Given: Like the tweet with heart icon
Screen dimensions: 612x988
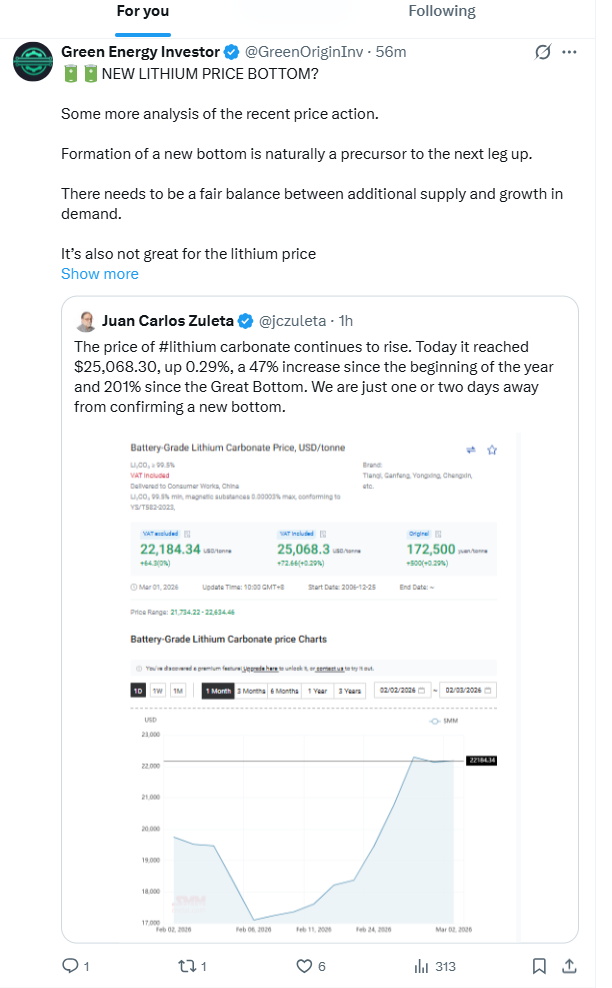Looking at the screenshot, I should point(305,966).
